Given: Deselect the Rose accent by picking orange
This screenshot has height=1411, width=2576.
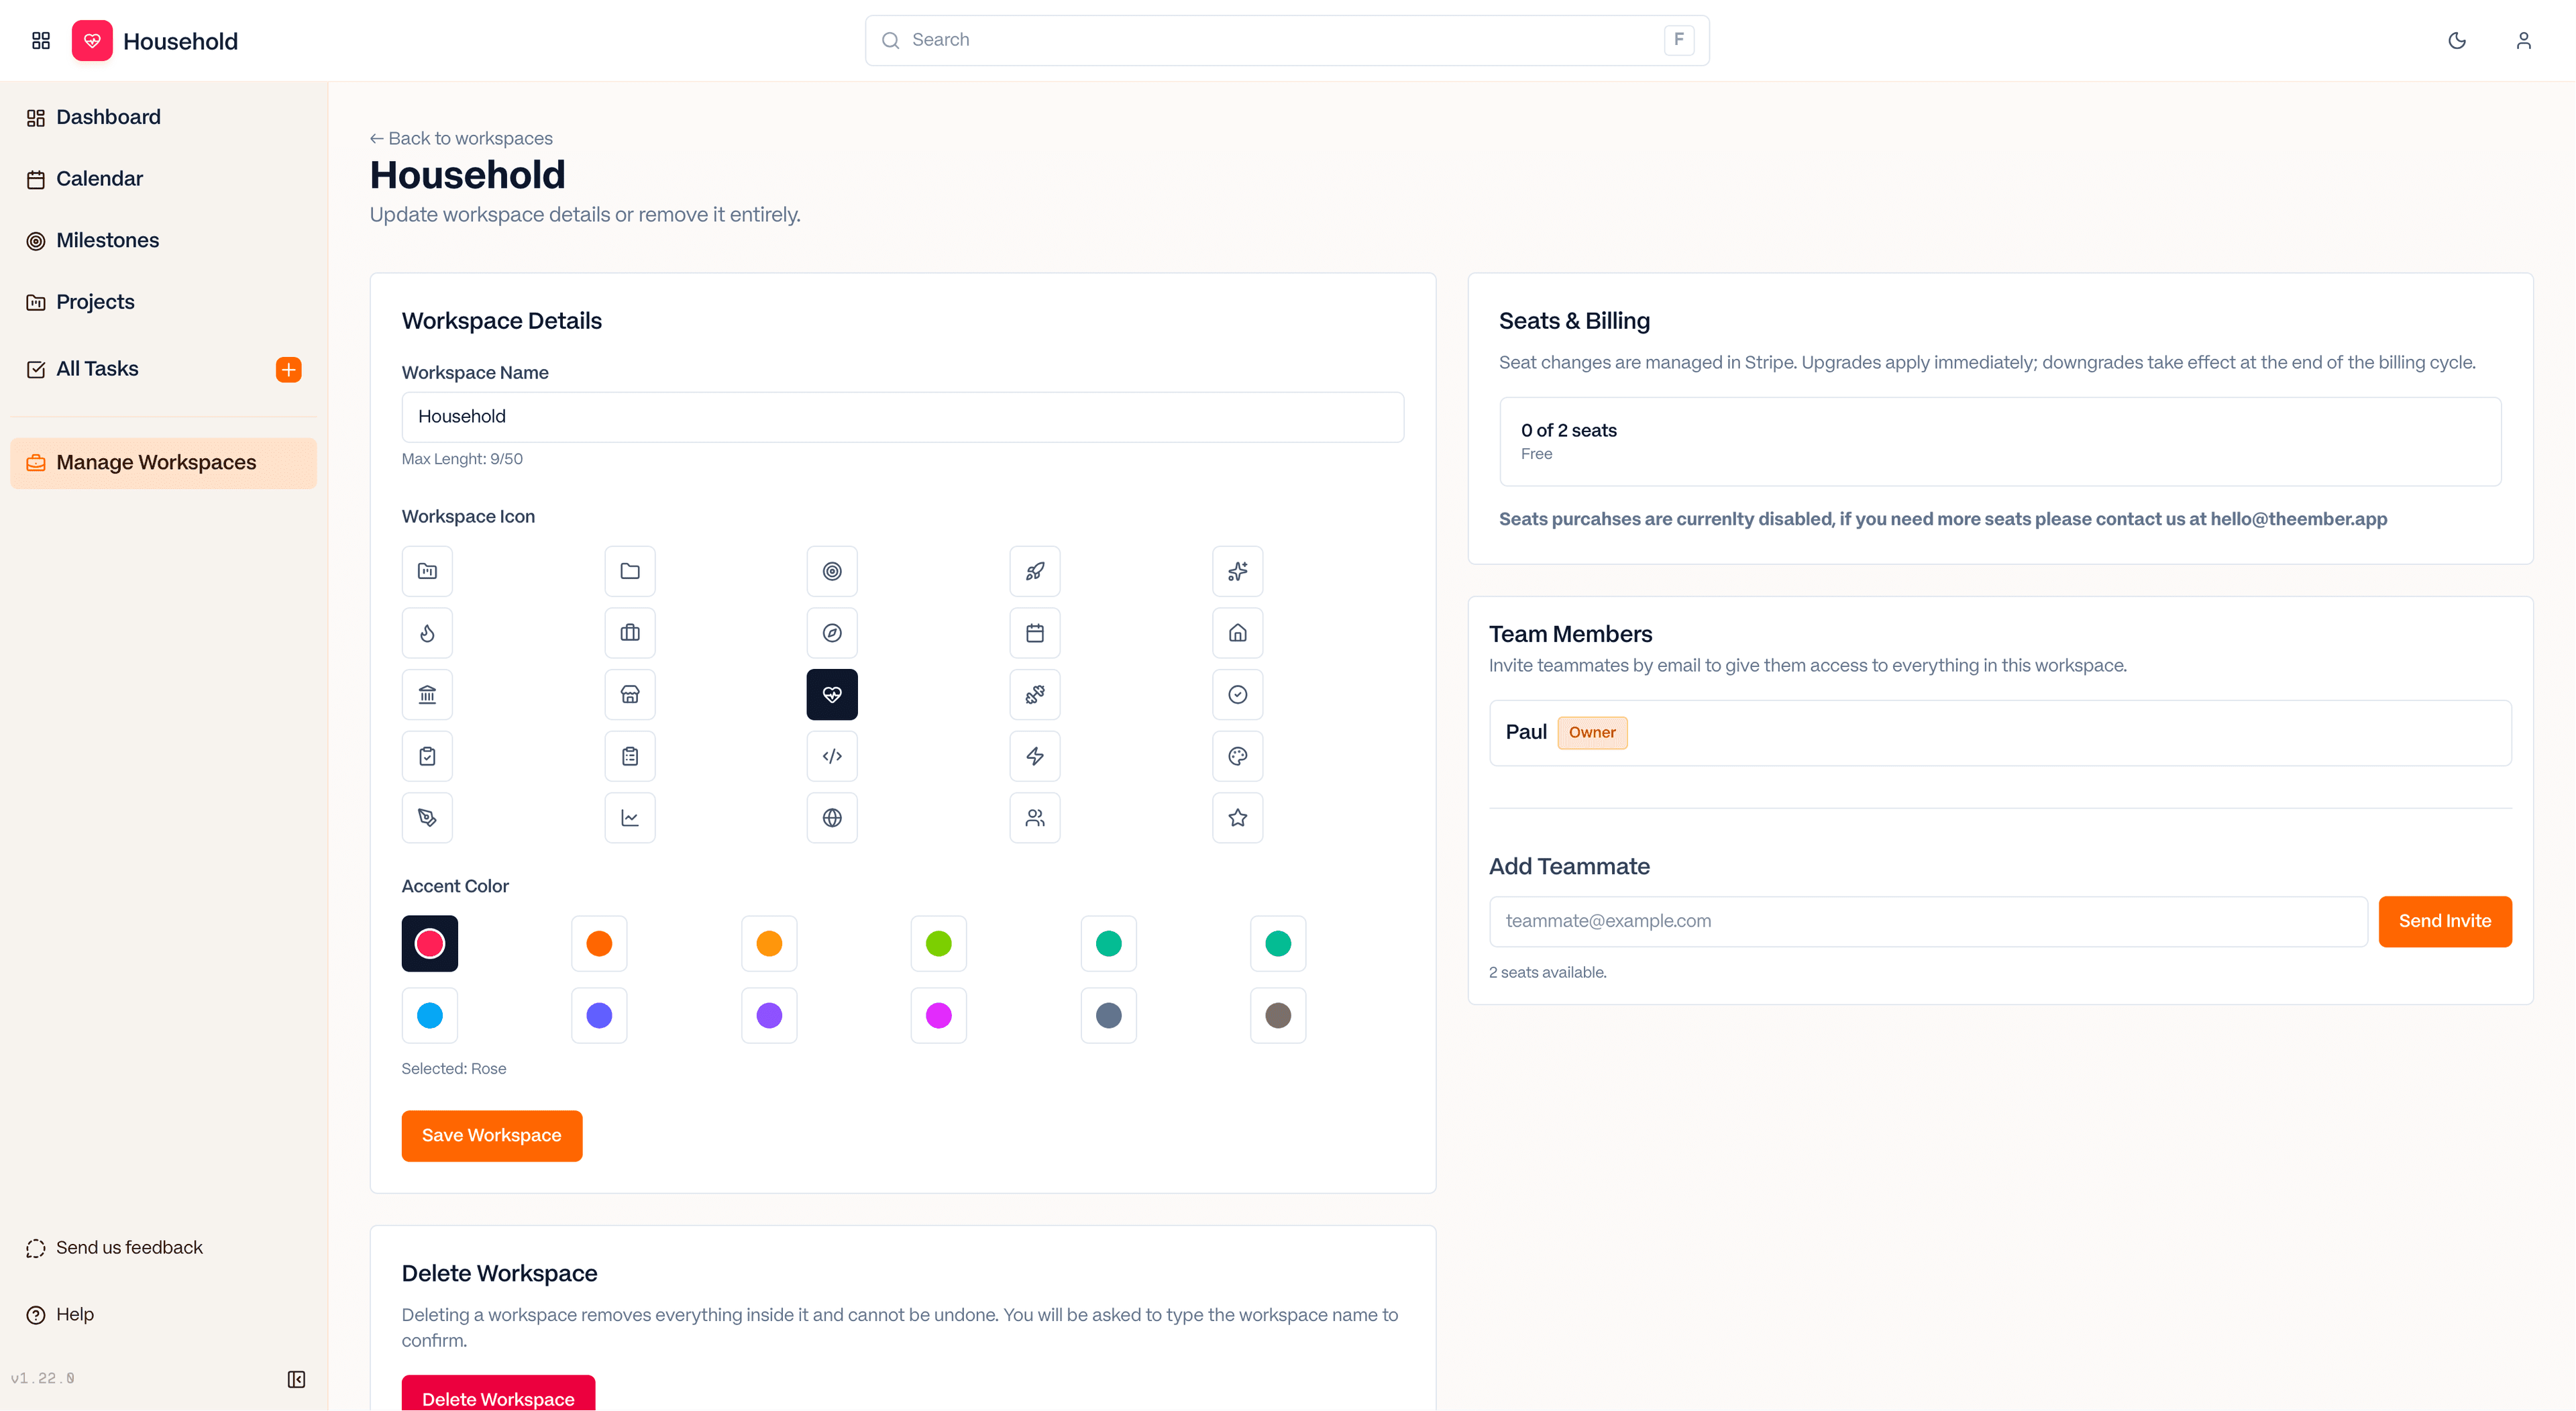Looking at the screenshot, I should tap(598, 942).
